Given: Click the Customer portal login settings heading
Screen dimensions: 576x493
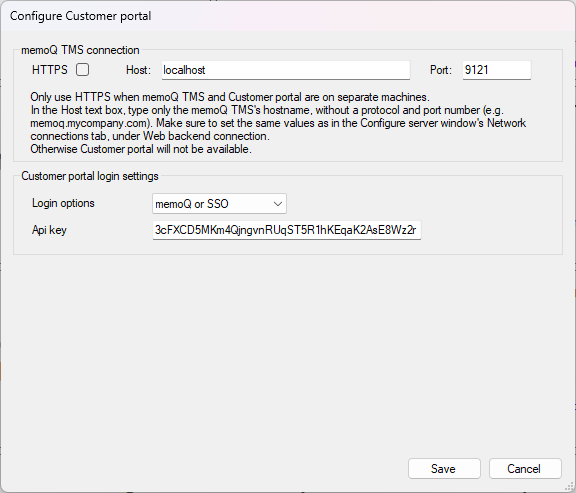Looking at the screenshot, I should pyautogui.click(x=90, y=176).
